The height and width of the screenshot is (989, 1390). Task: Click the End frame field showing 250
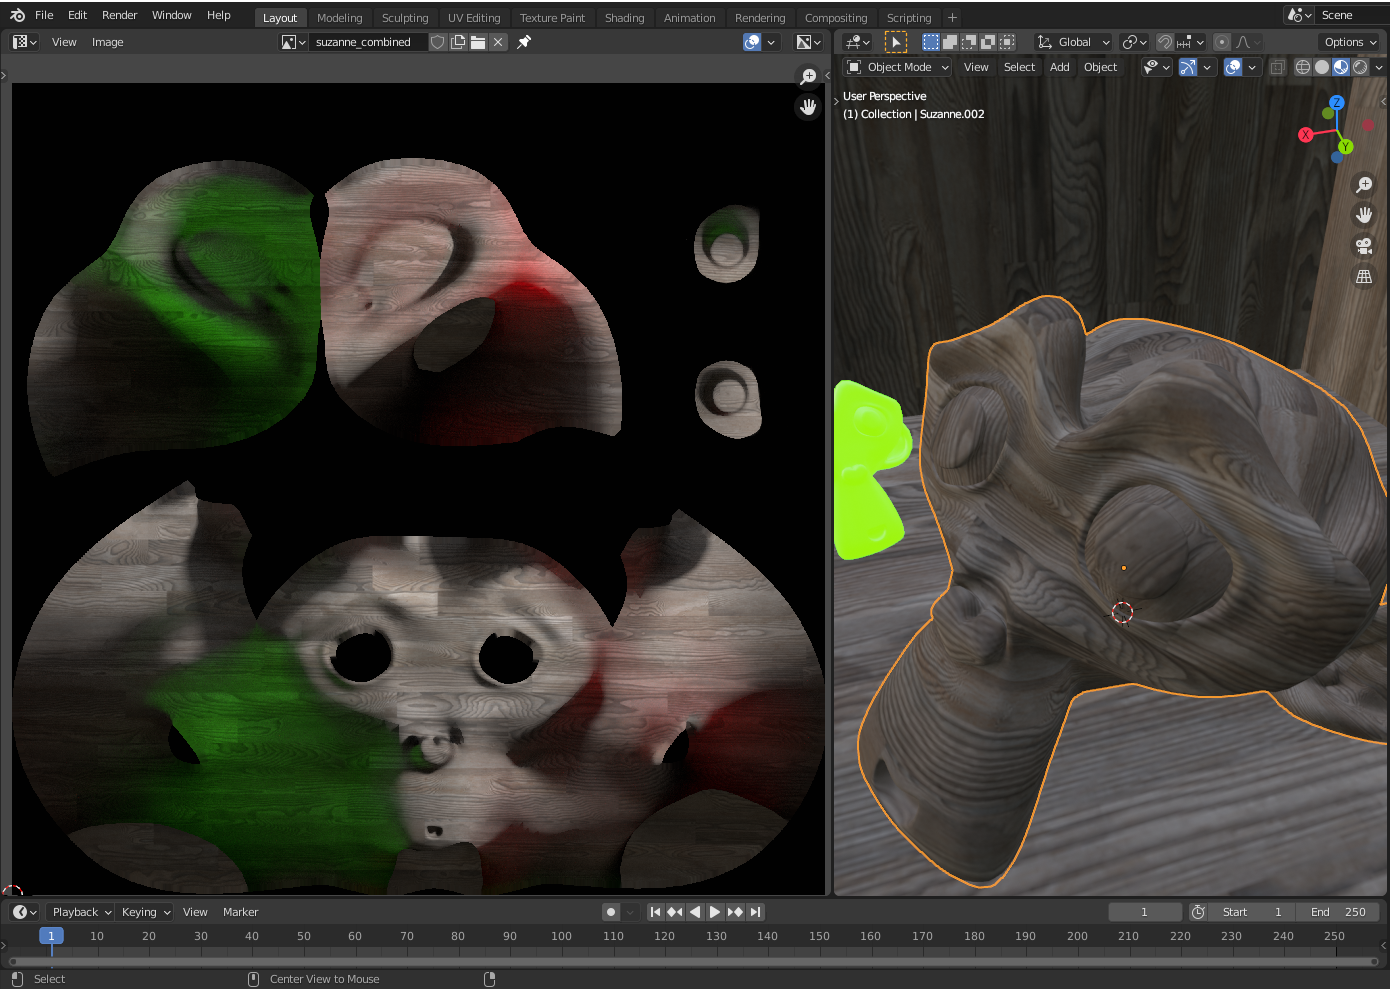[x=1338, y=912]
